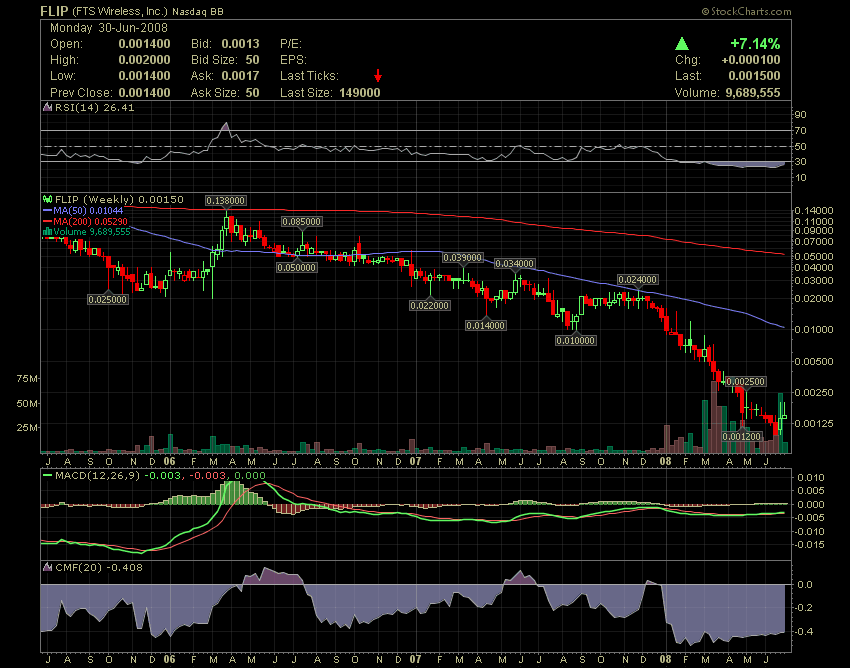The height and width of the screenshot is (668, 850).
Task: Click the 30 level on RSI axis
Action: tap(801, 162)
